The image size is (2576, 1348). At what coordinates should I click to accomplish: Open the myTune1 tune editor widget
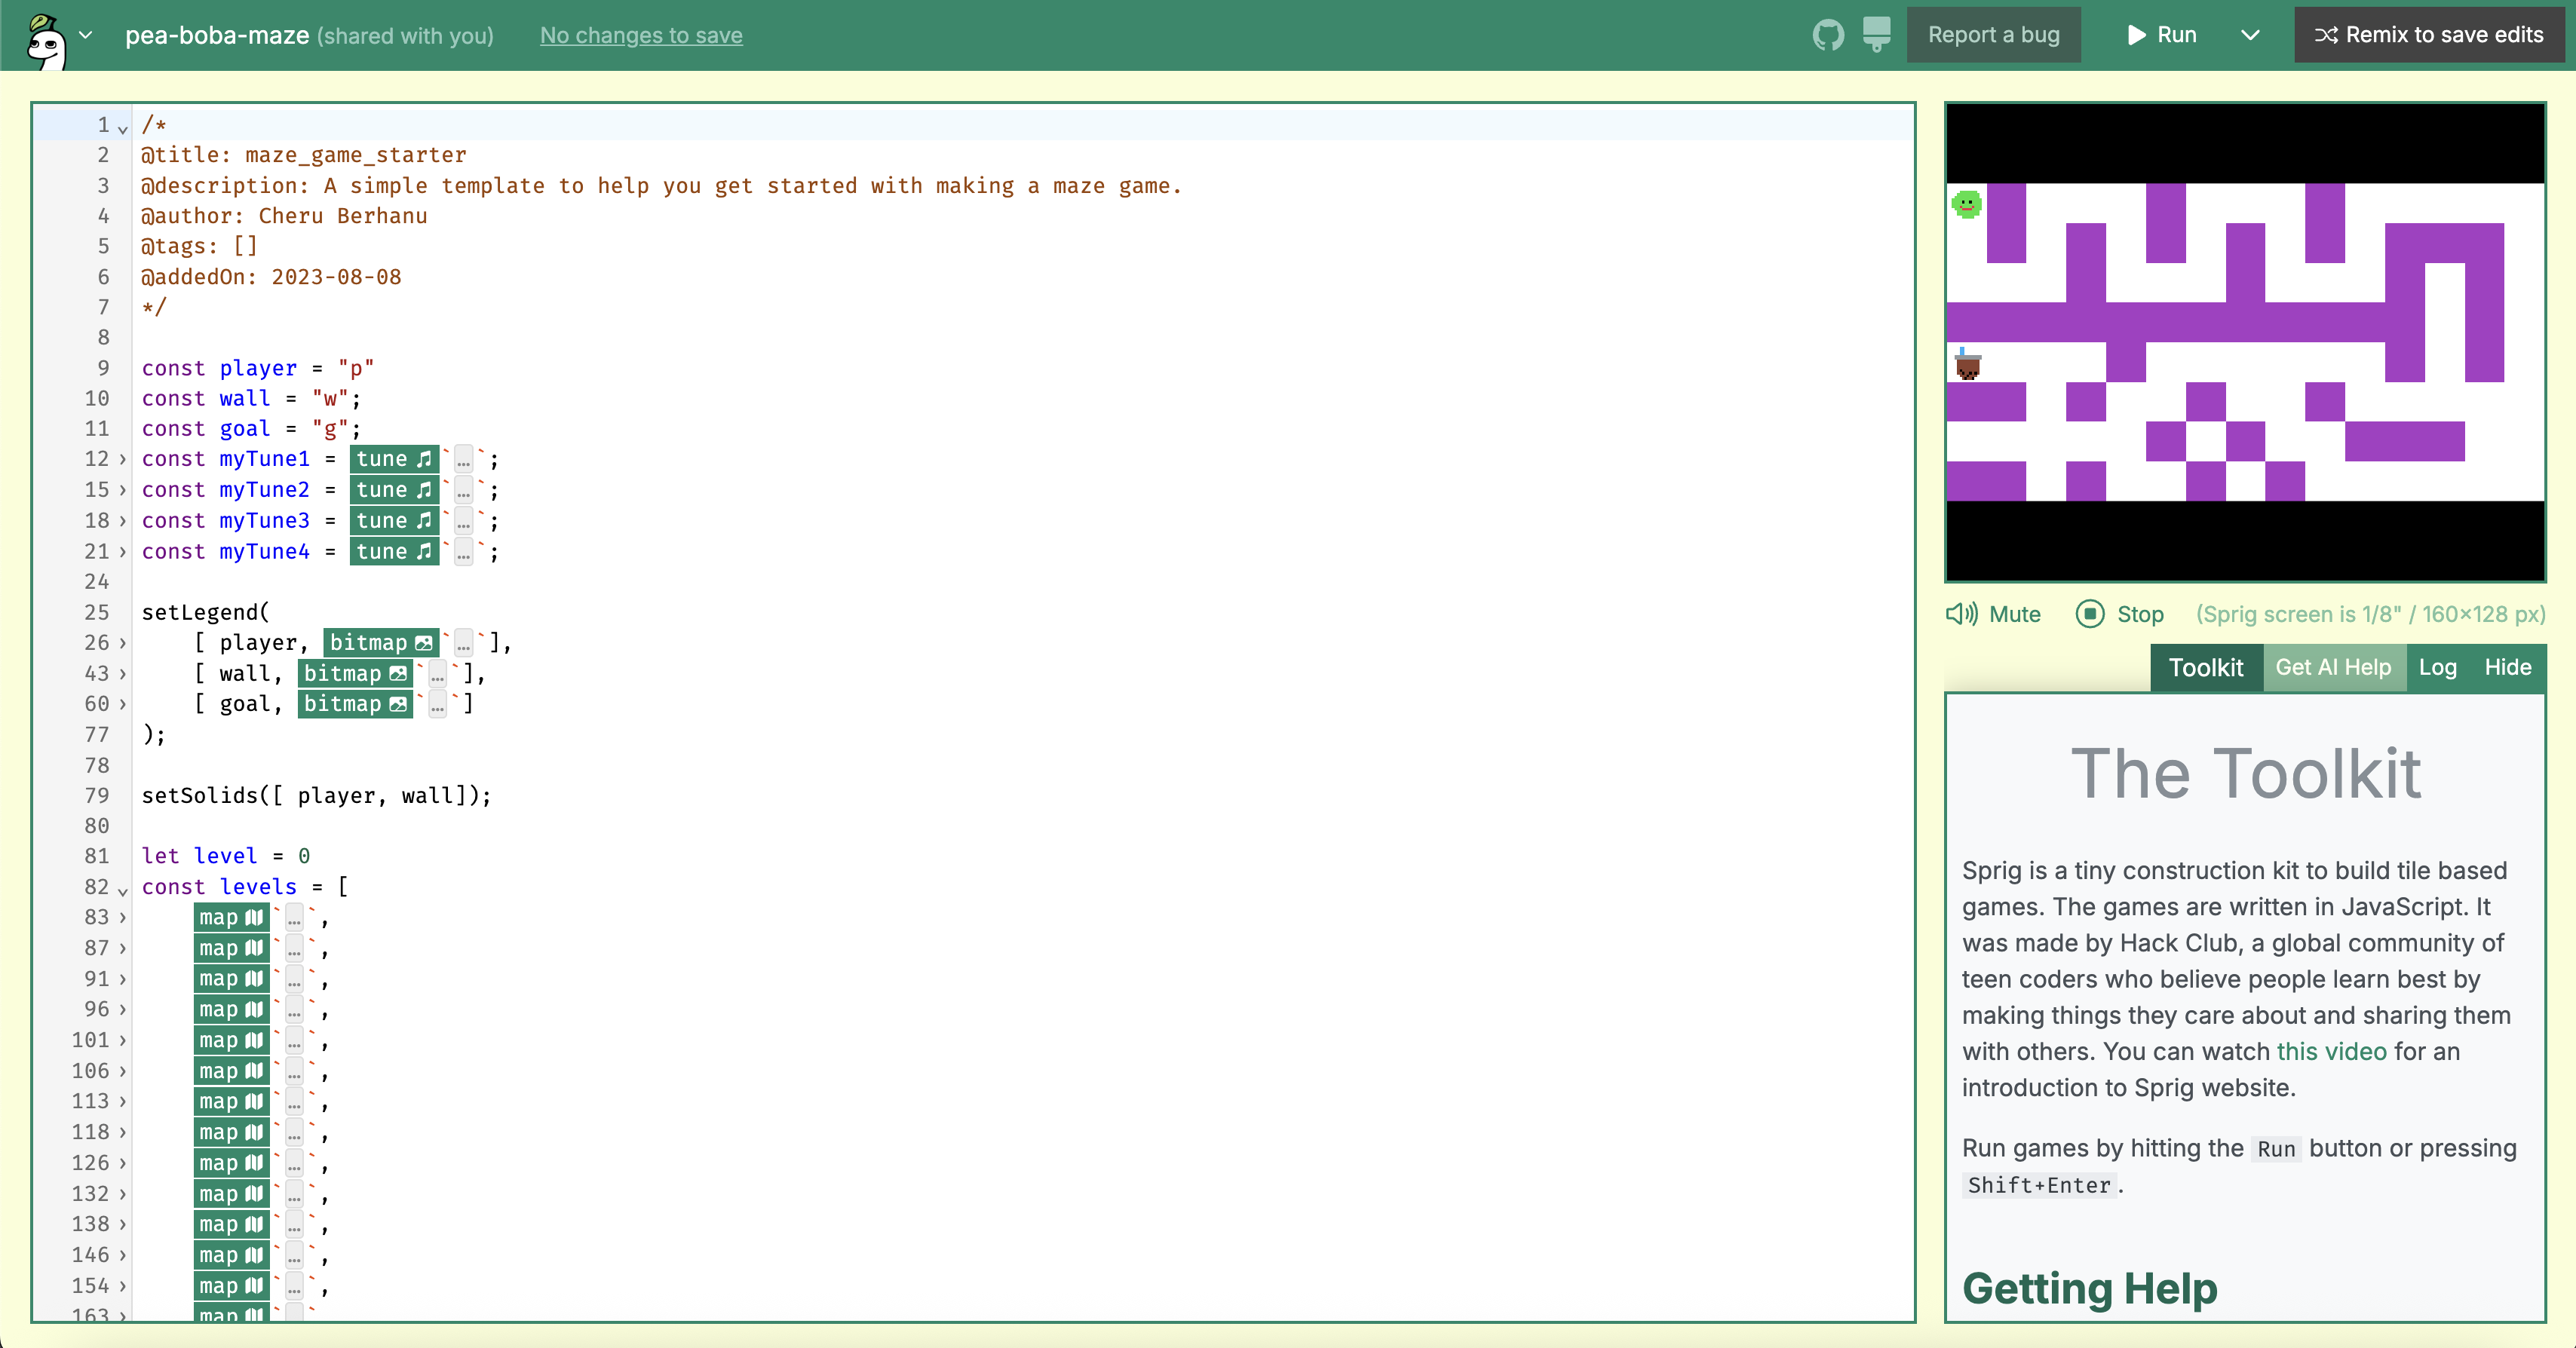(394, 459)
